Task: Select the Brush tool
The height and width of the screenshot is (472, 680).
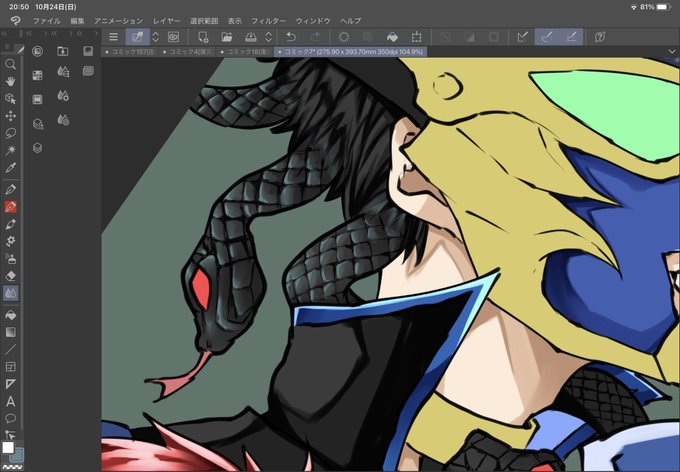Action: click(x=10, y=224)
